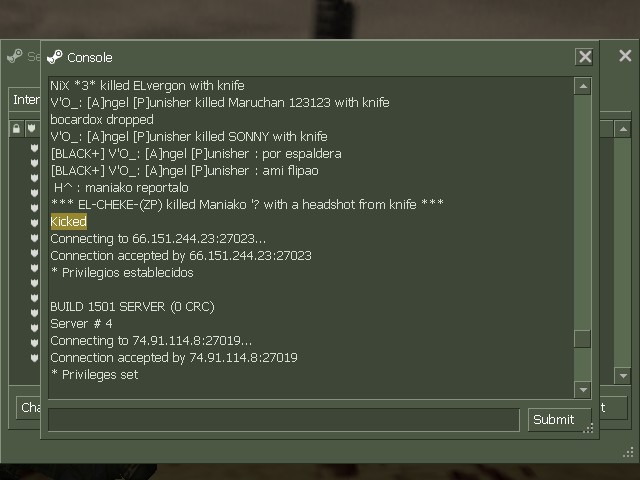This screenshot has height=480, width=640.
Task: Click the shield secure column header icon
Action: [31, 129]
